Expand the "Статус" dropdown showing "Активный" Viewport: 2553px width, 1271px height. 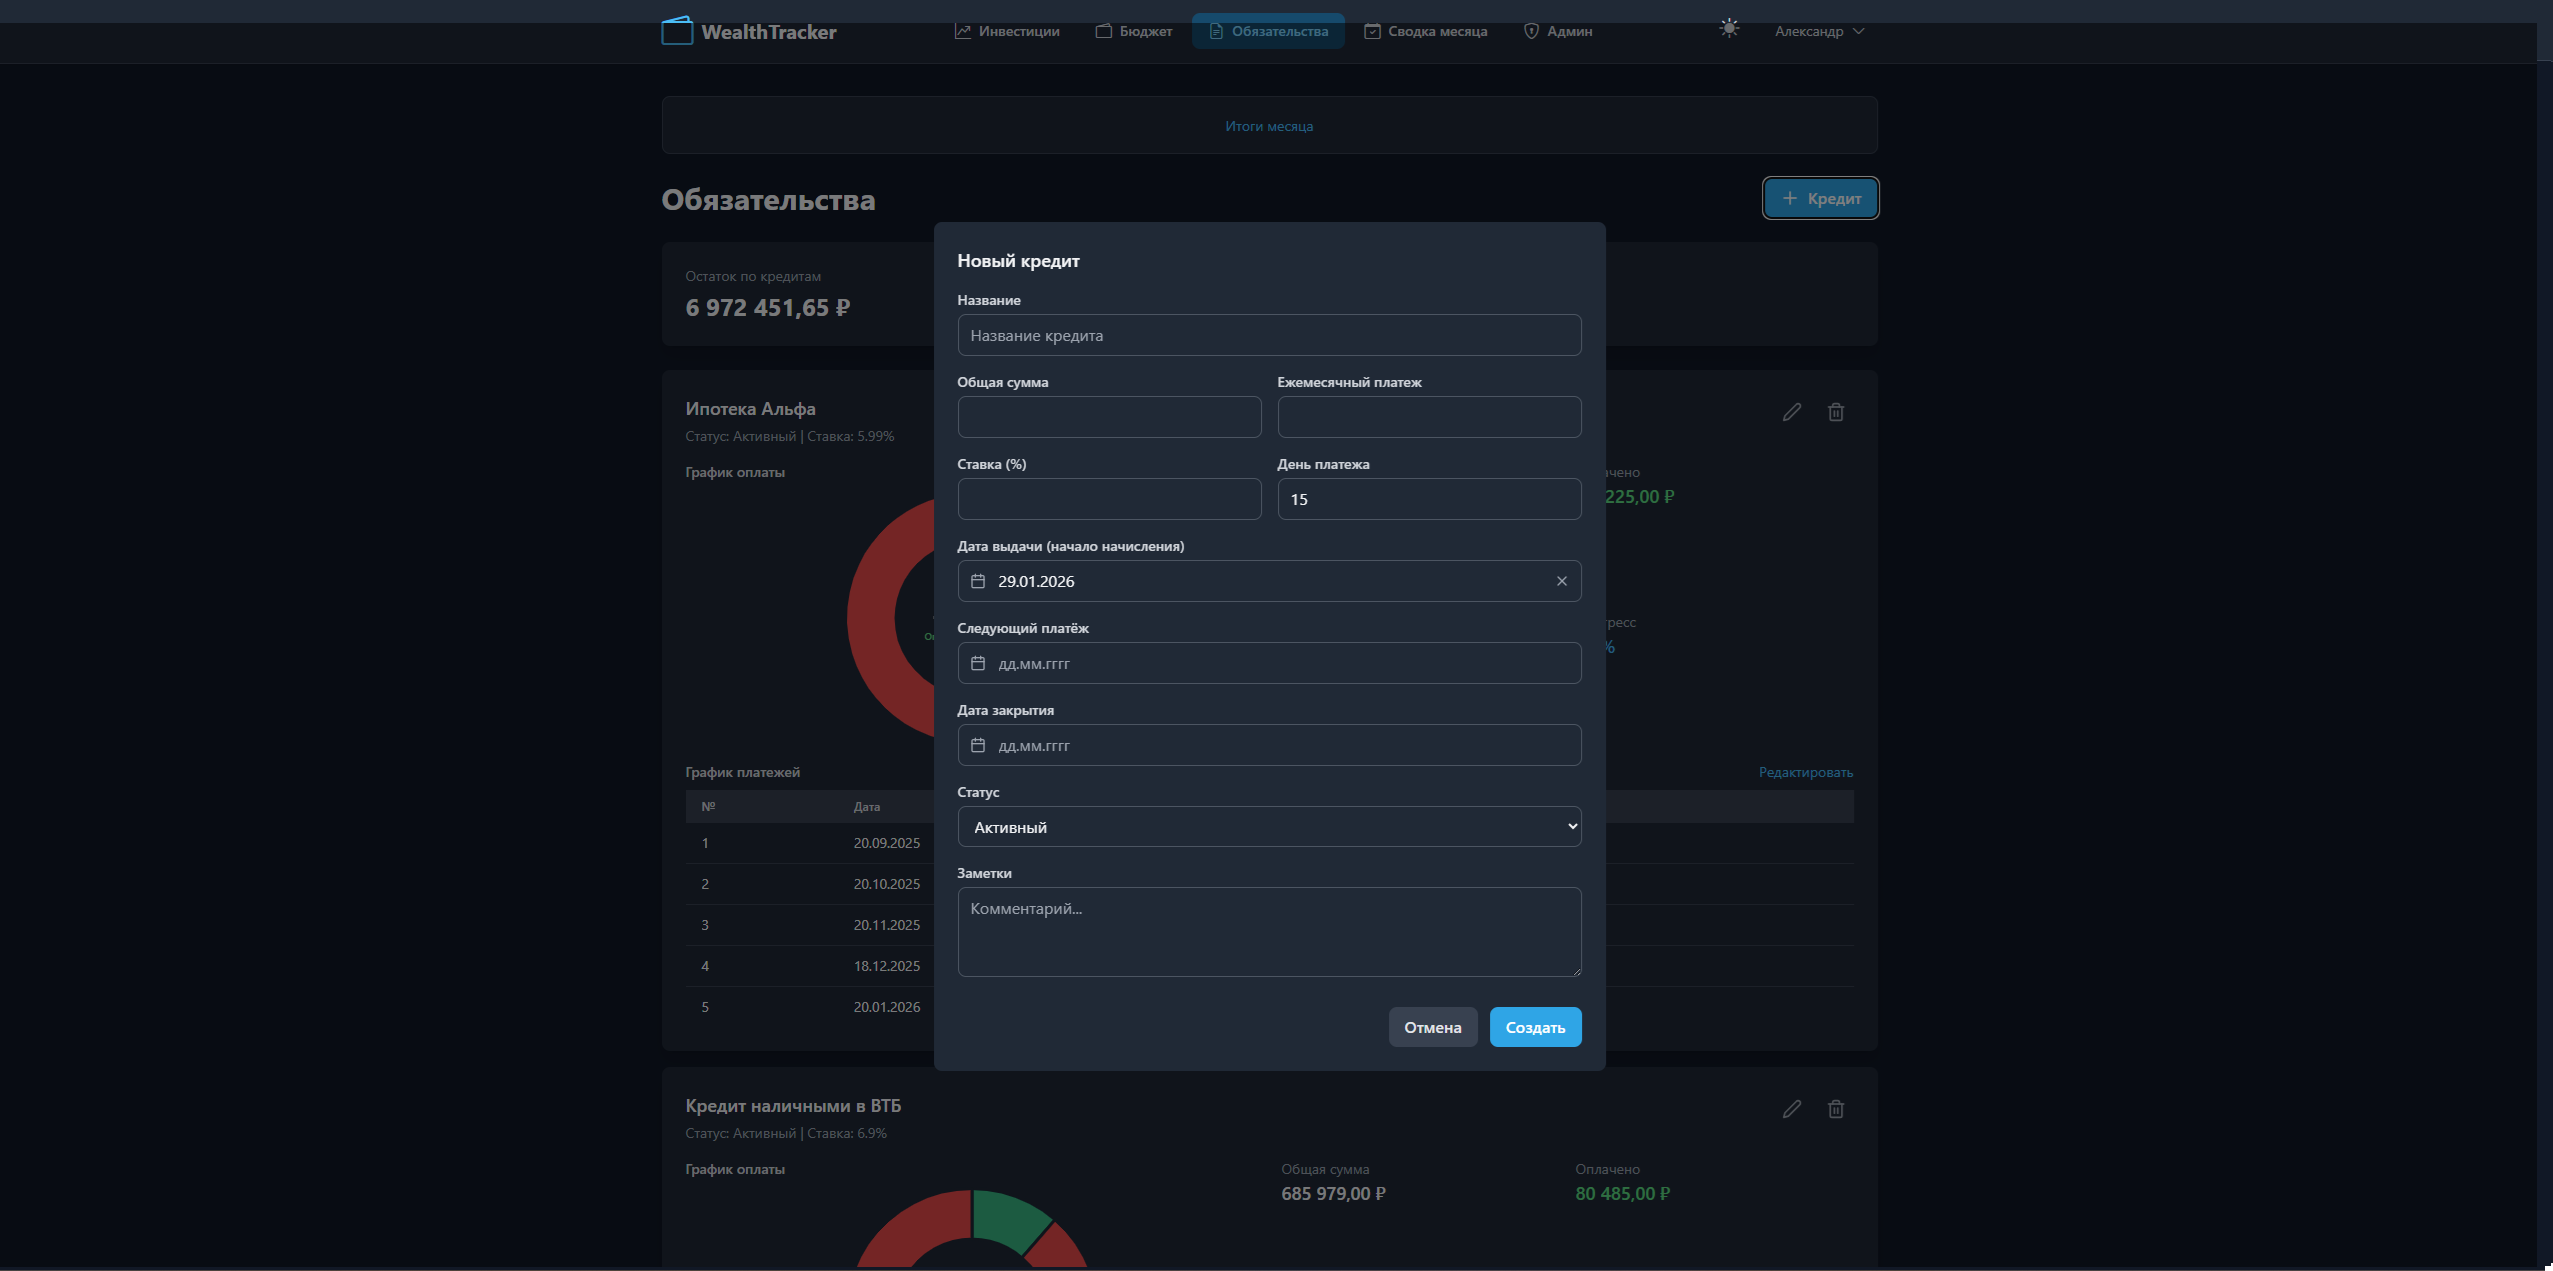[1268, 827]
